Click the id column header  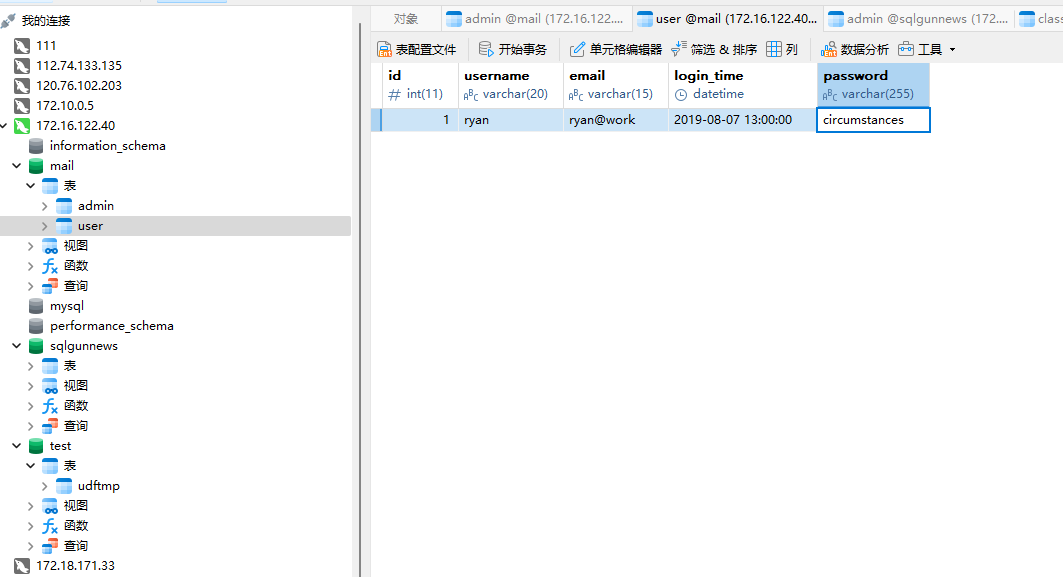(420, 85)
